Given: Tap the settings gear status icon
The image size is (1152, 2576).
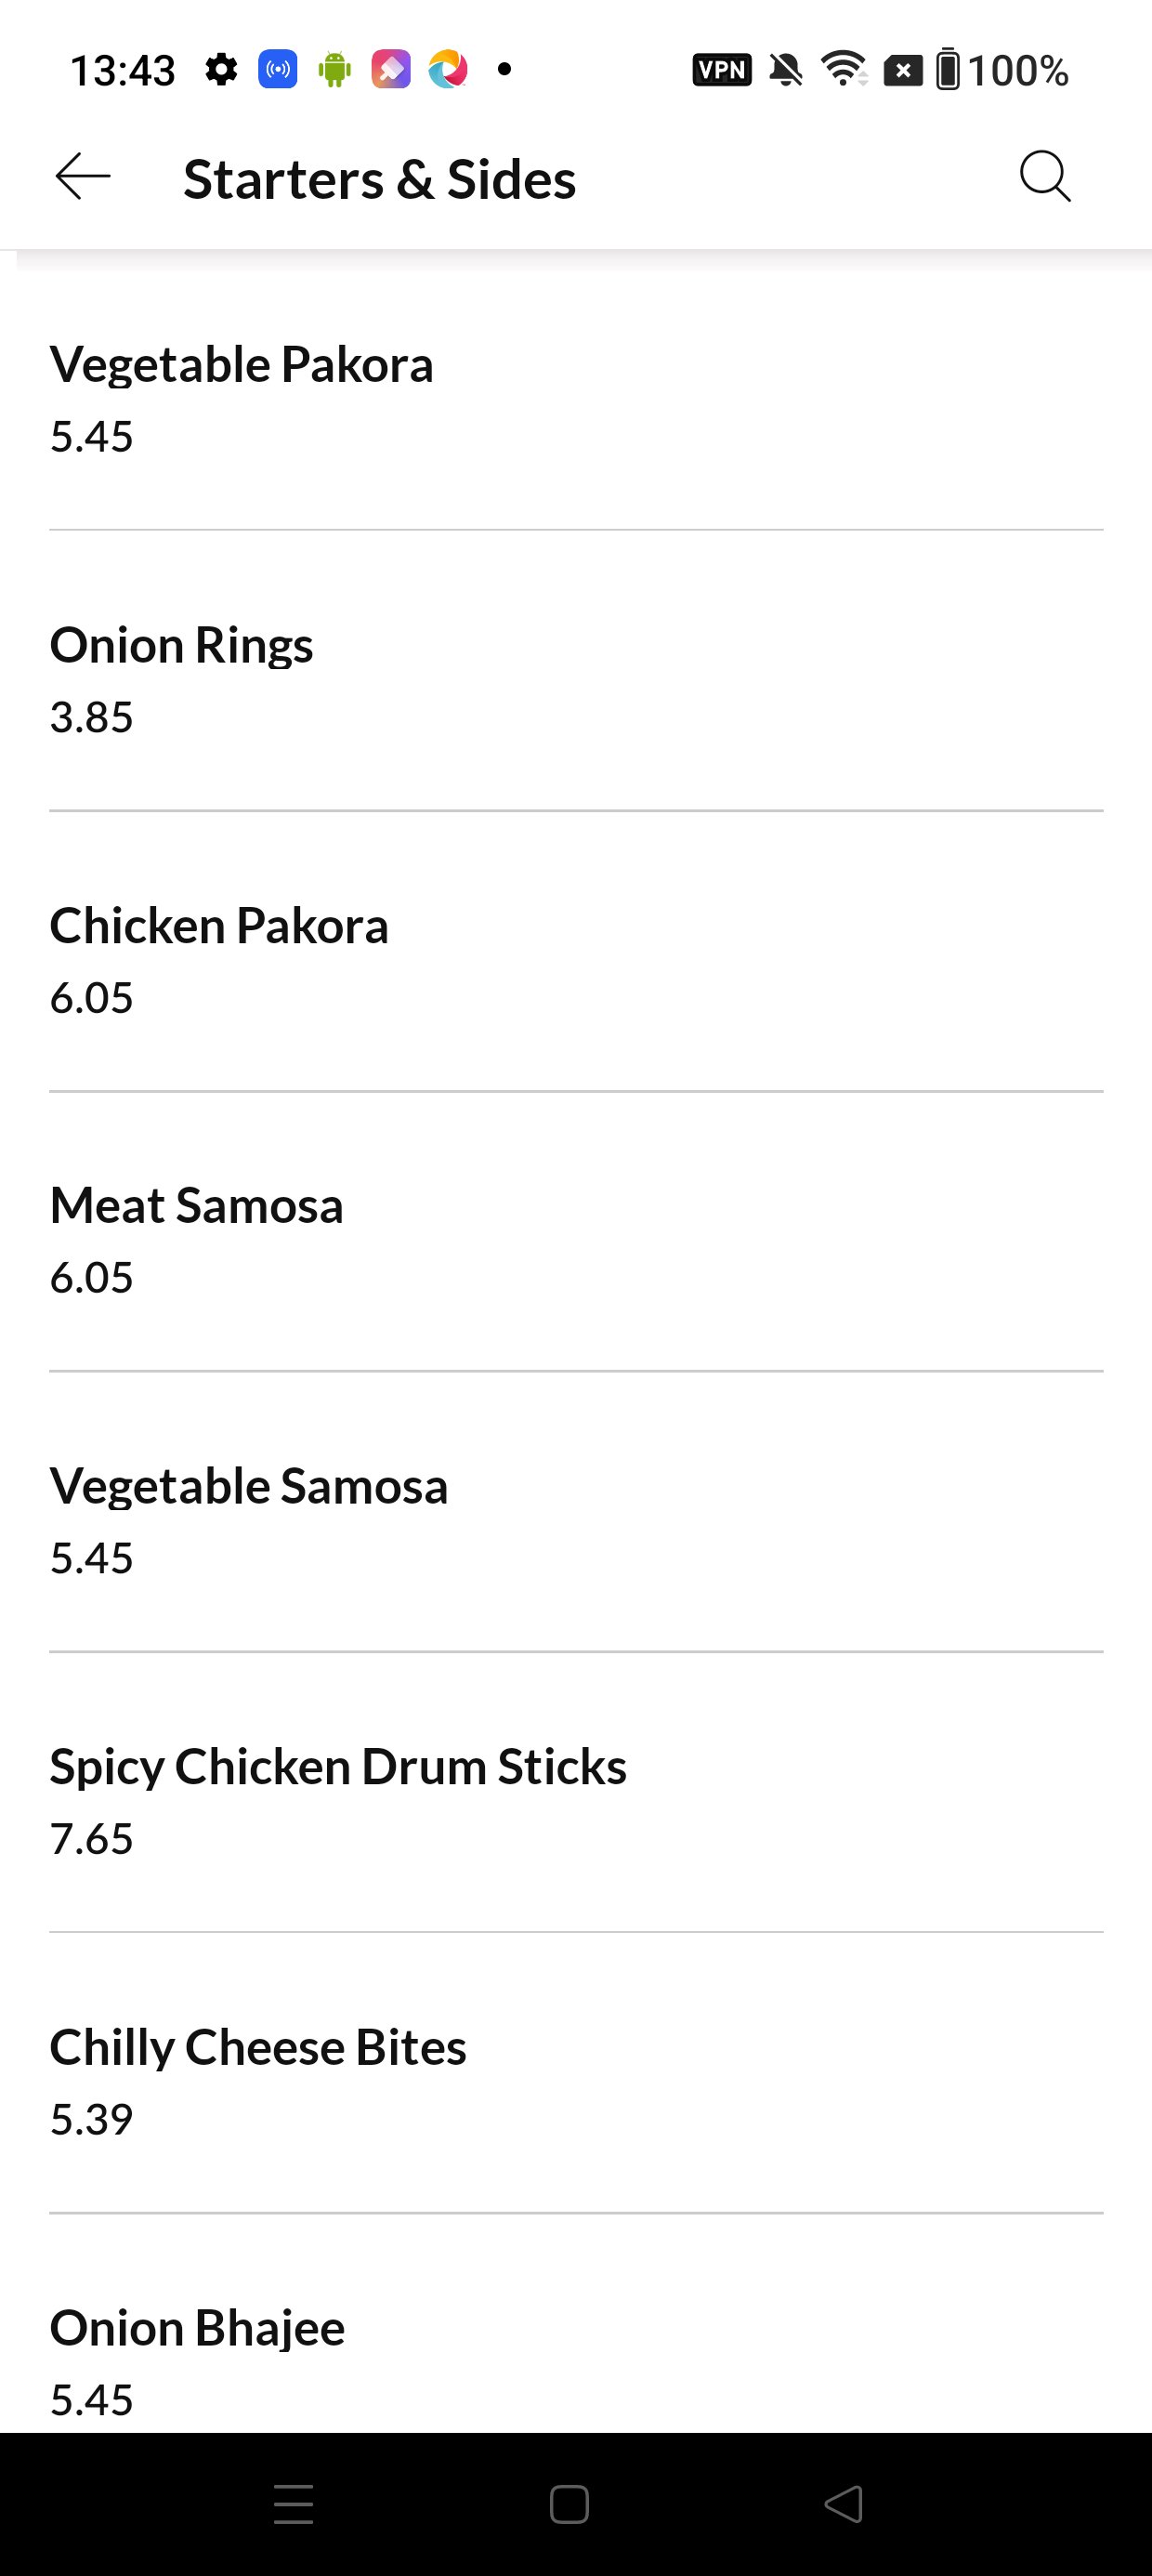Looking at the screenshot, I should [221, 70].
